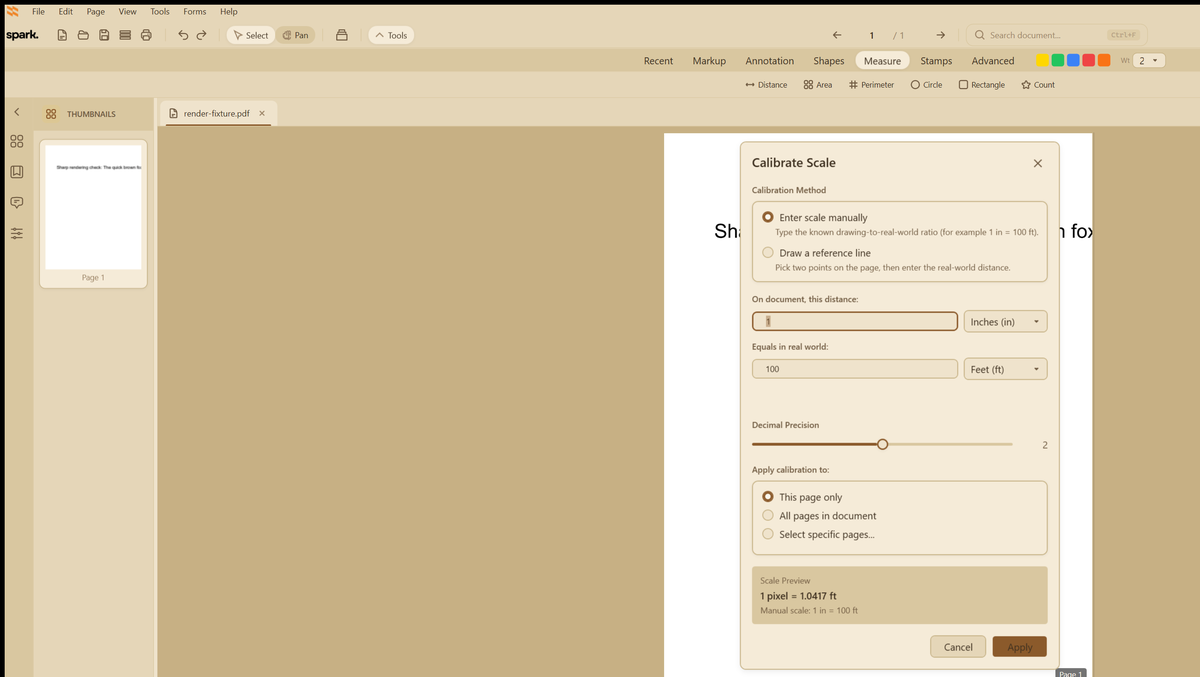The image size is (1200, 677).
Task: Open a file via folder icon
Action: click(83, 35)
